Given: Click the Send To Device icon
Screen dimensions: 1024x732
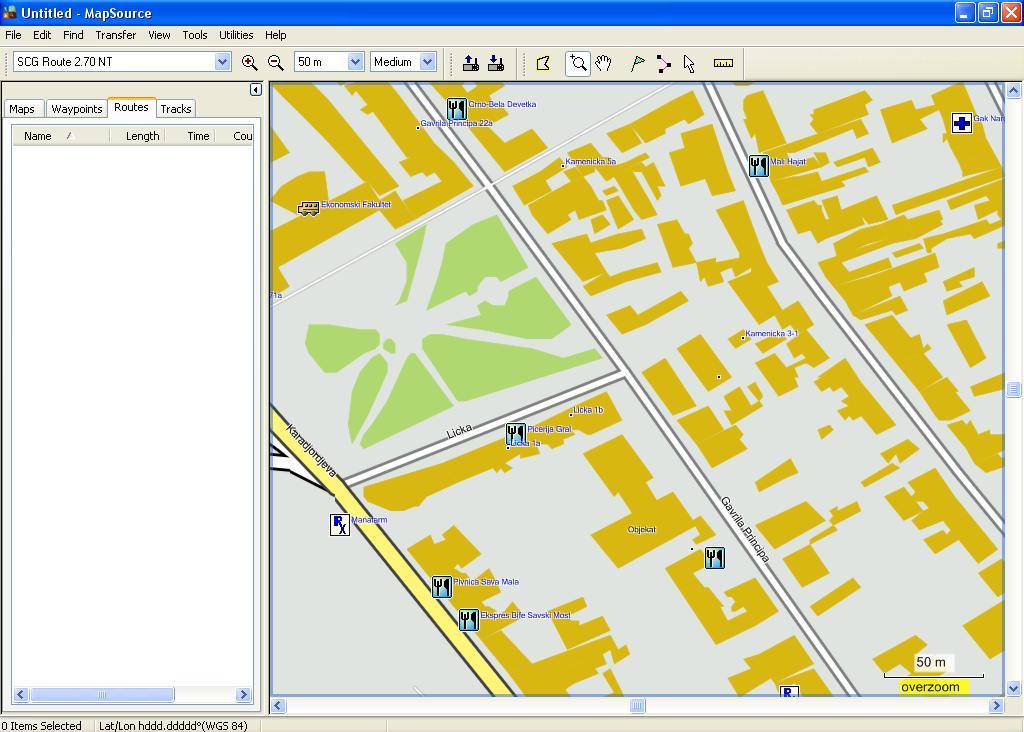Looking at the screenshot, I should pos(471,63).
